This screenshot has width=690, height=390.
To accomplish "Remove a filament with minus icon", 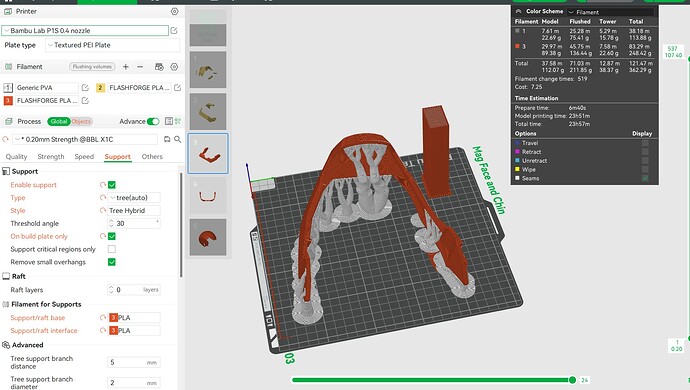I will [x=140, y=66].
